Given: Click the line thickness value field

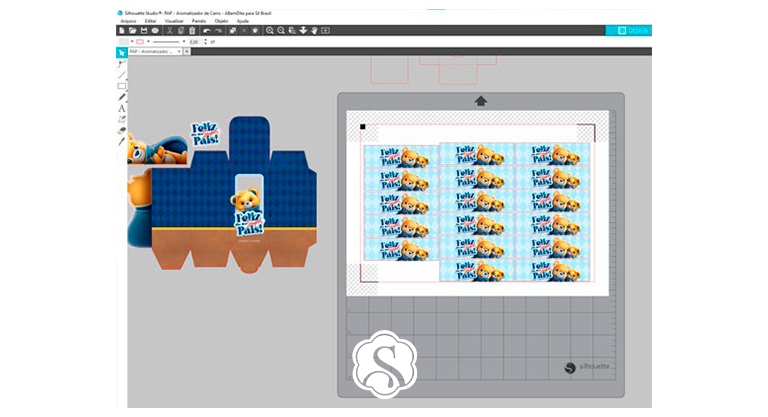Looking at the screenshot, I should (195, 42).
